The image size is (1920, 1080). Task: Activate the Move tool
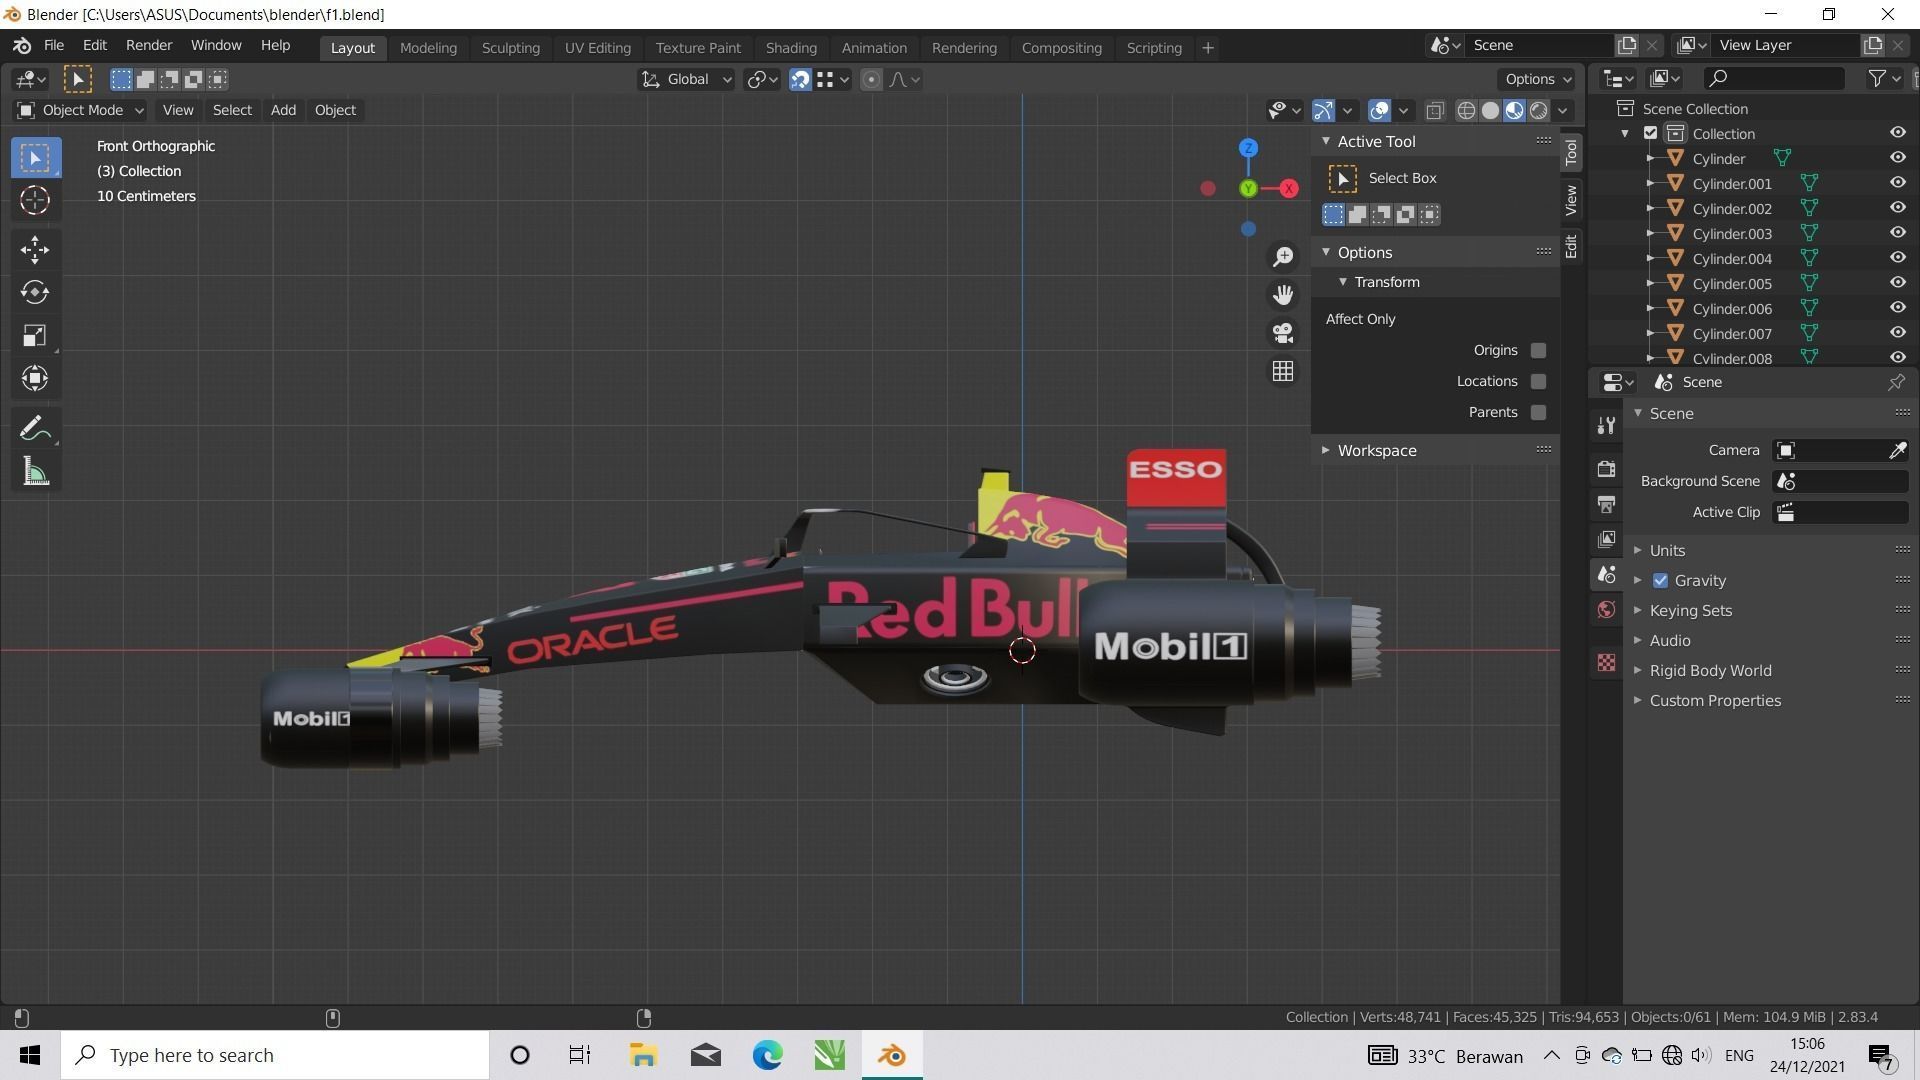coord(35,249)
